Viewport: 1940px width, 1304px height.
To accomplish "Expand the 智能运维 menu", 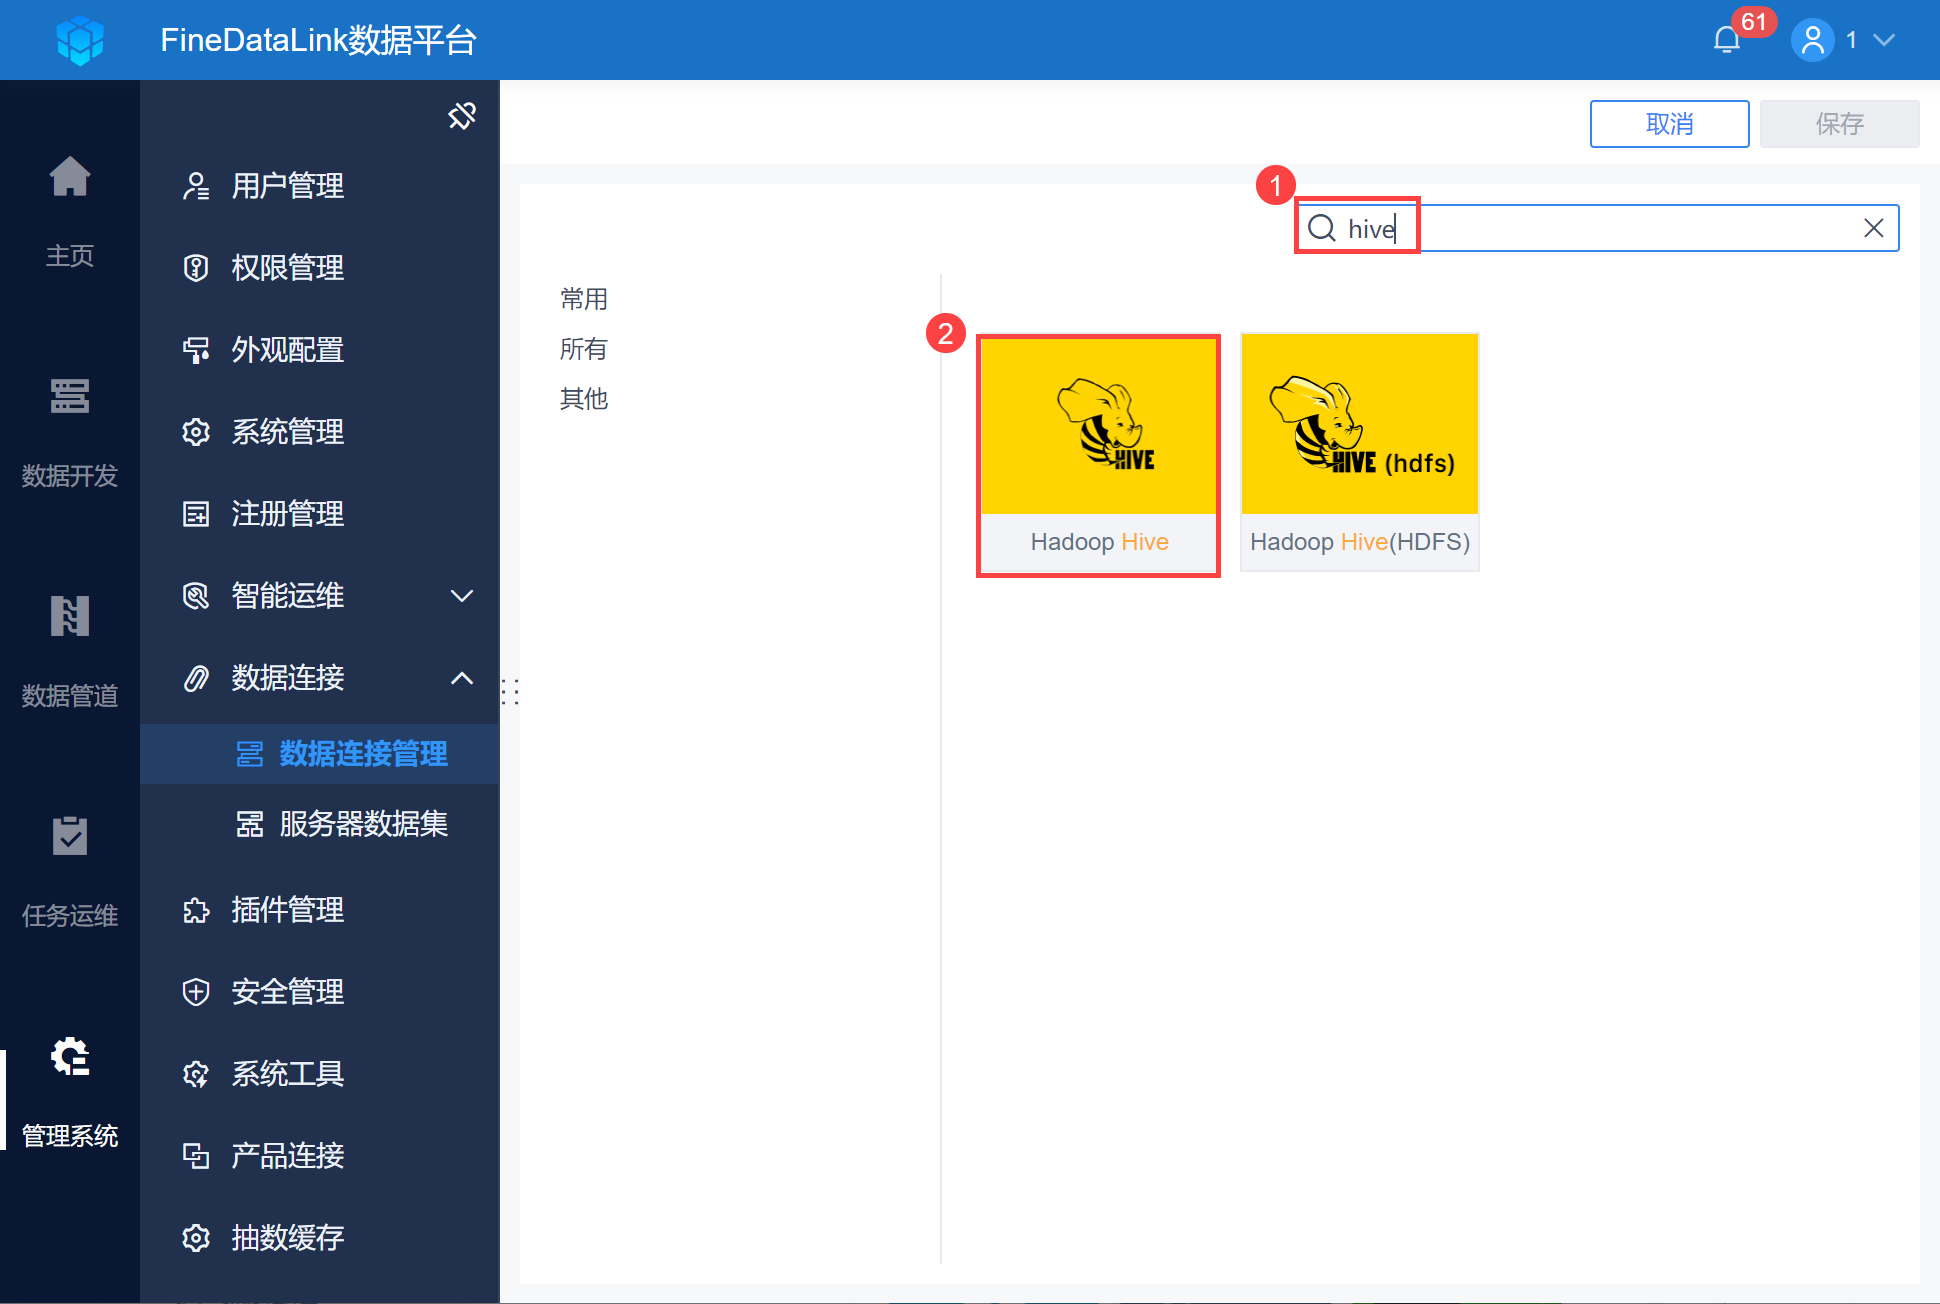I will pyautogui.click(x=461, y=596).
